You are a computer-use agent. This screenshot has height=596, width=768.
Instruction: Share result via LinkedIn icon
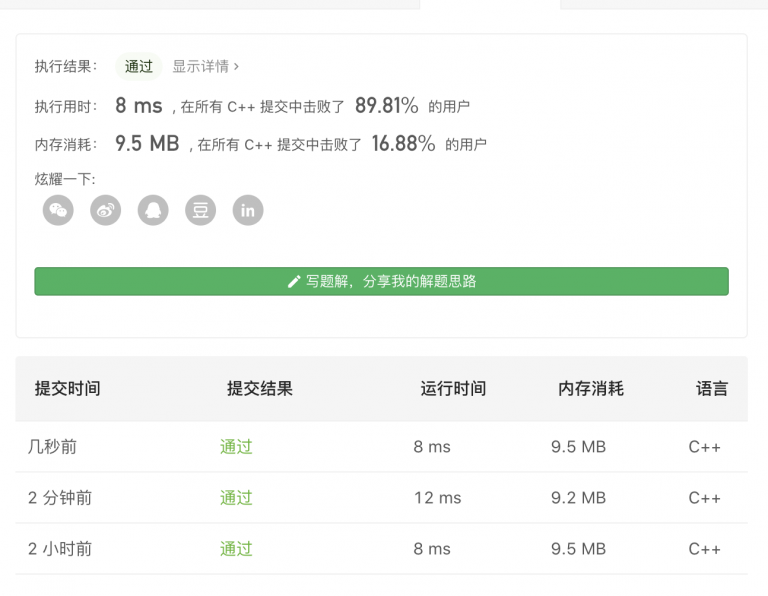(x=248, y=210)
